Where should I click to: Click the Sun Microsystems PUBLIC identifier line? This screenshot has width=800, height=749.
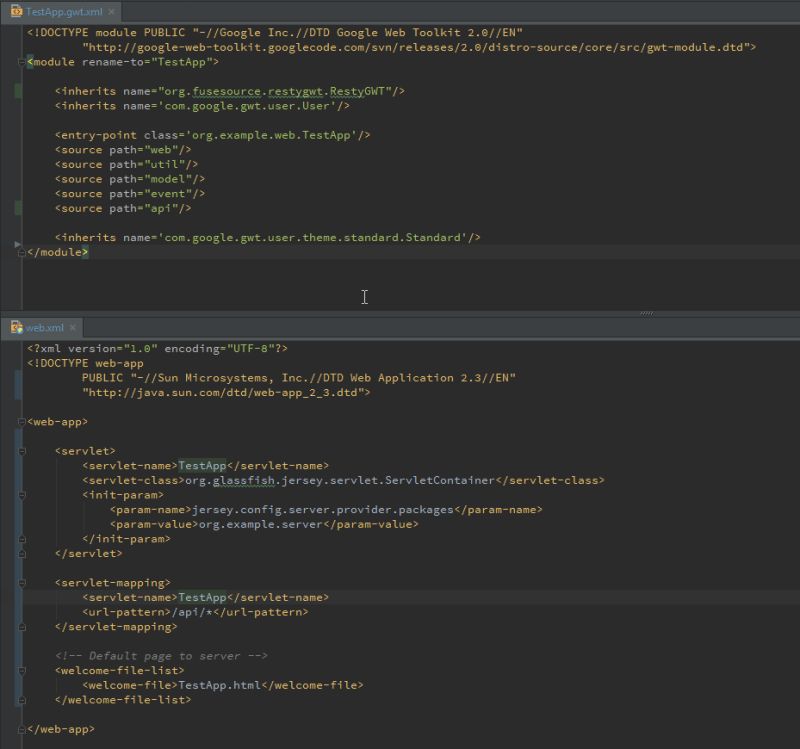pyautogui.click(x=299, y=378)
